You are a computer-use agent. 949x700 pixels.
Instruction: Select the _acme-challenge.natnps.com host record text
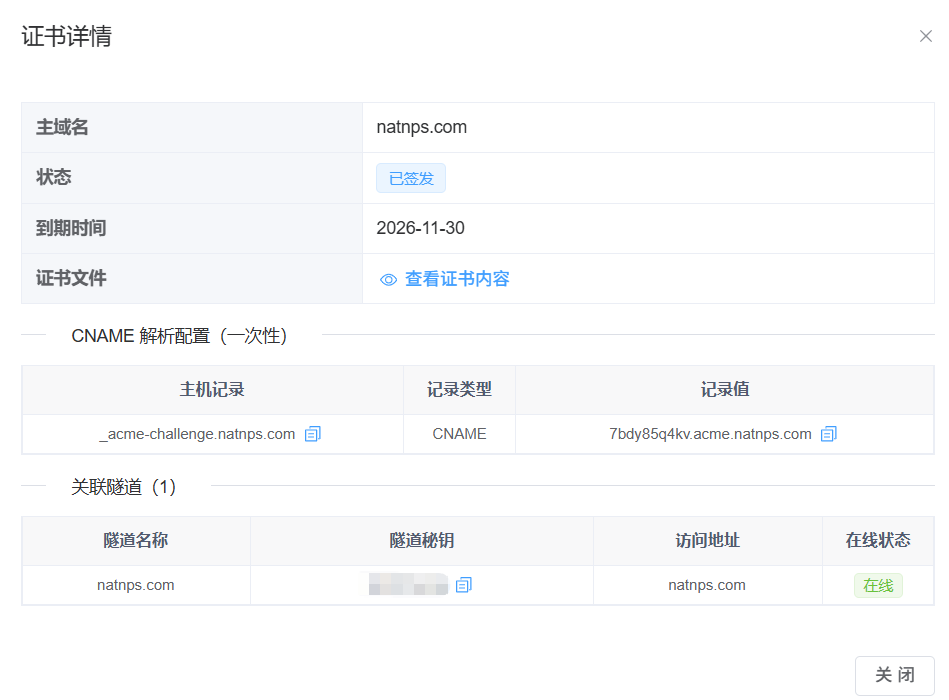pyautogui.click(x=197, y=434)
